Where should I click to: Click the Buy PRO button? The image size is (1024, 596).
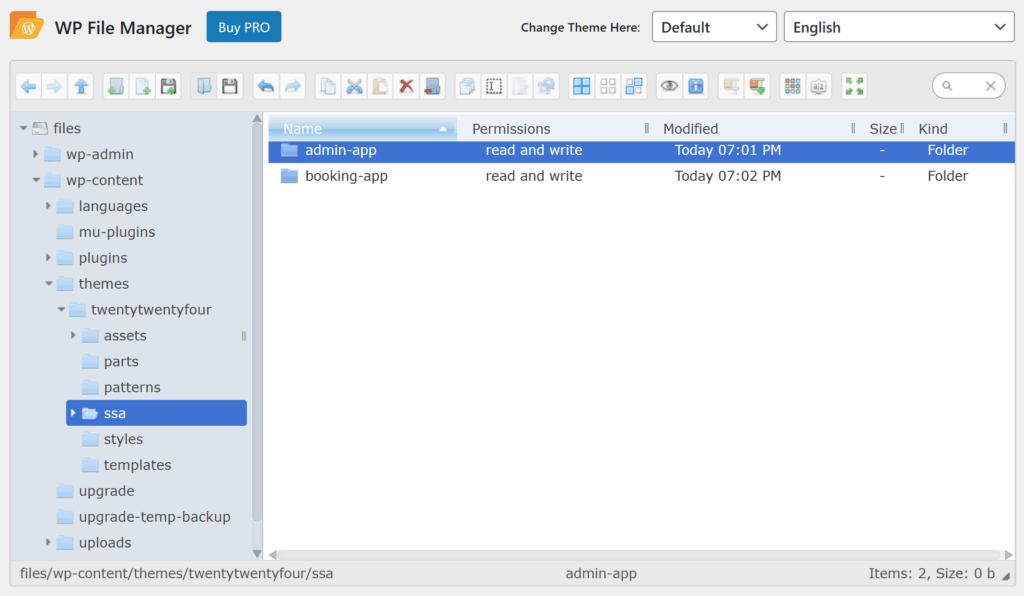(243, 27)
